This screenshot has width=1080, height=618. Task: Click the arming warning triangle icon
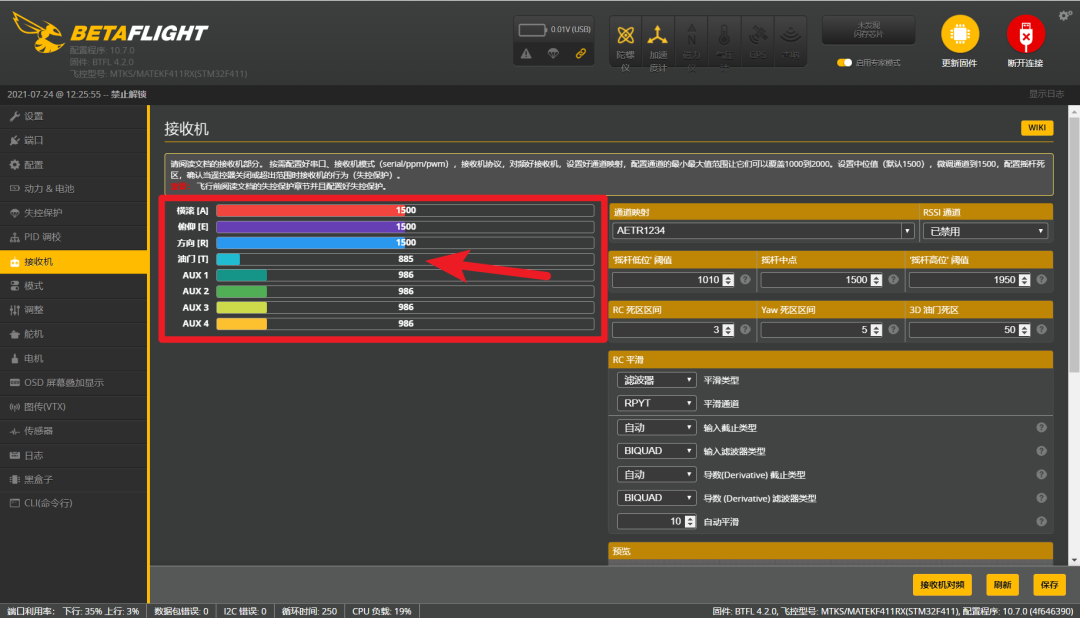(x=526, y=54)
